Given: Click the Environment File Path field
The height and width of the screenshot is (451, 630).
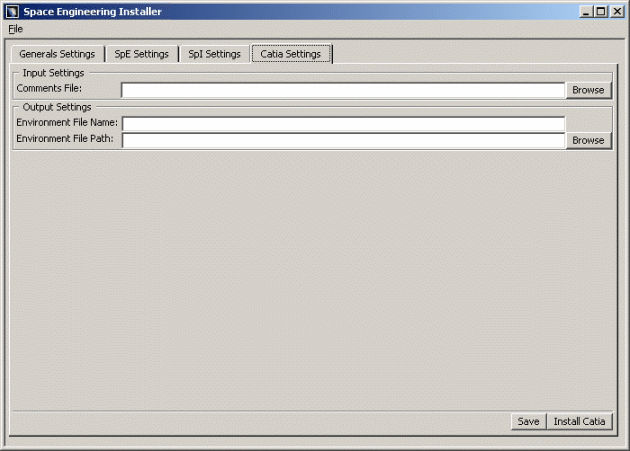Looking at the screenshot, I should tap(344, 140).
